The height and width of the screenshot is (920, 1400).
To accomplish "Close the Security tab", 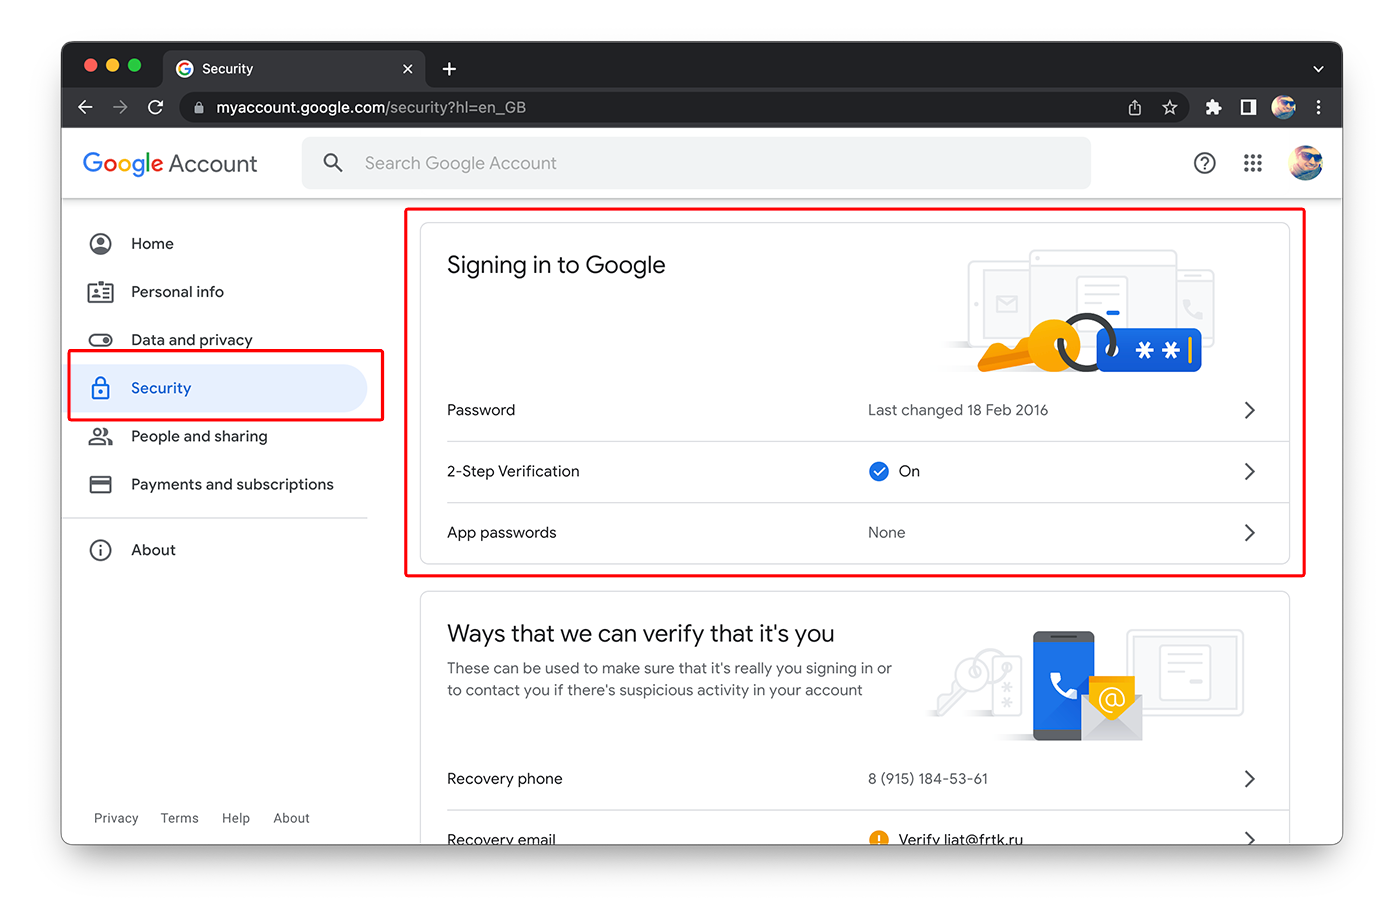I will point(407,69).
